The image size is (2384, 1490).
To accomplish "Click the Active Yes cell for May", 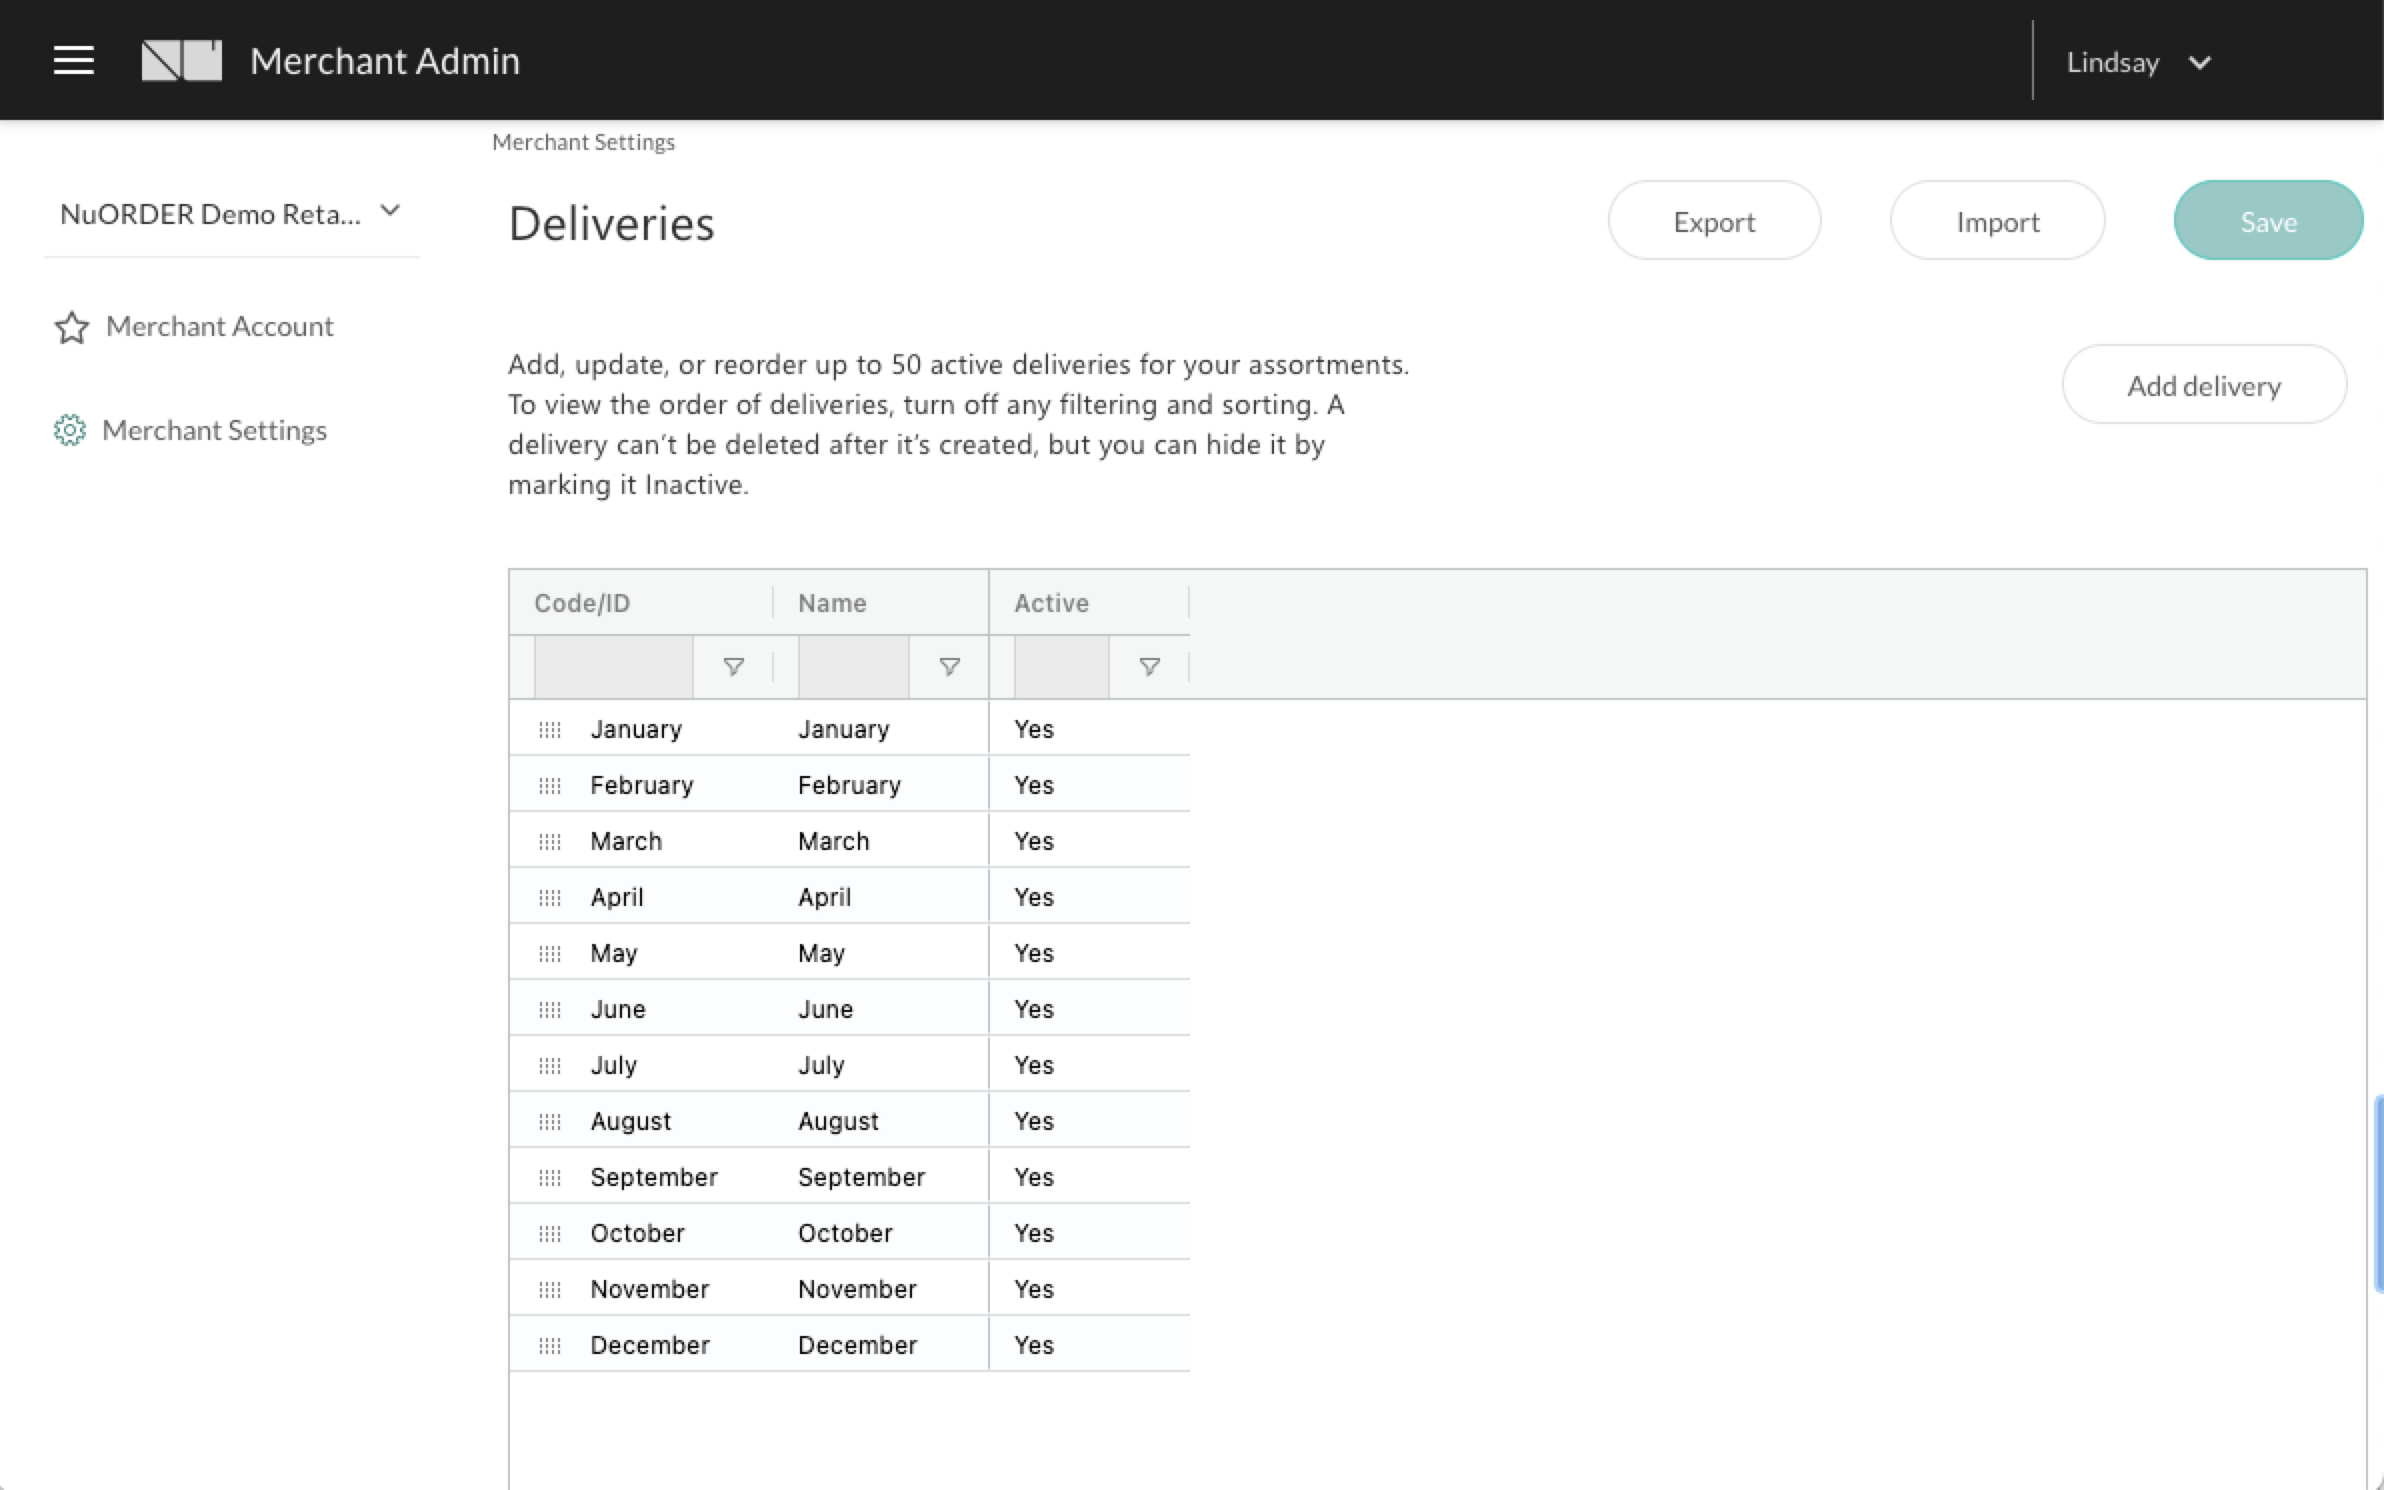I will click(x=1089, y=952).
